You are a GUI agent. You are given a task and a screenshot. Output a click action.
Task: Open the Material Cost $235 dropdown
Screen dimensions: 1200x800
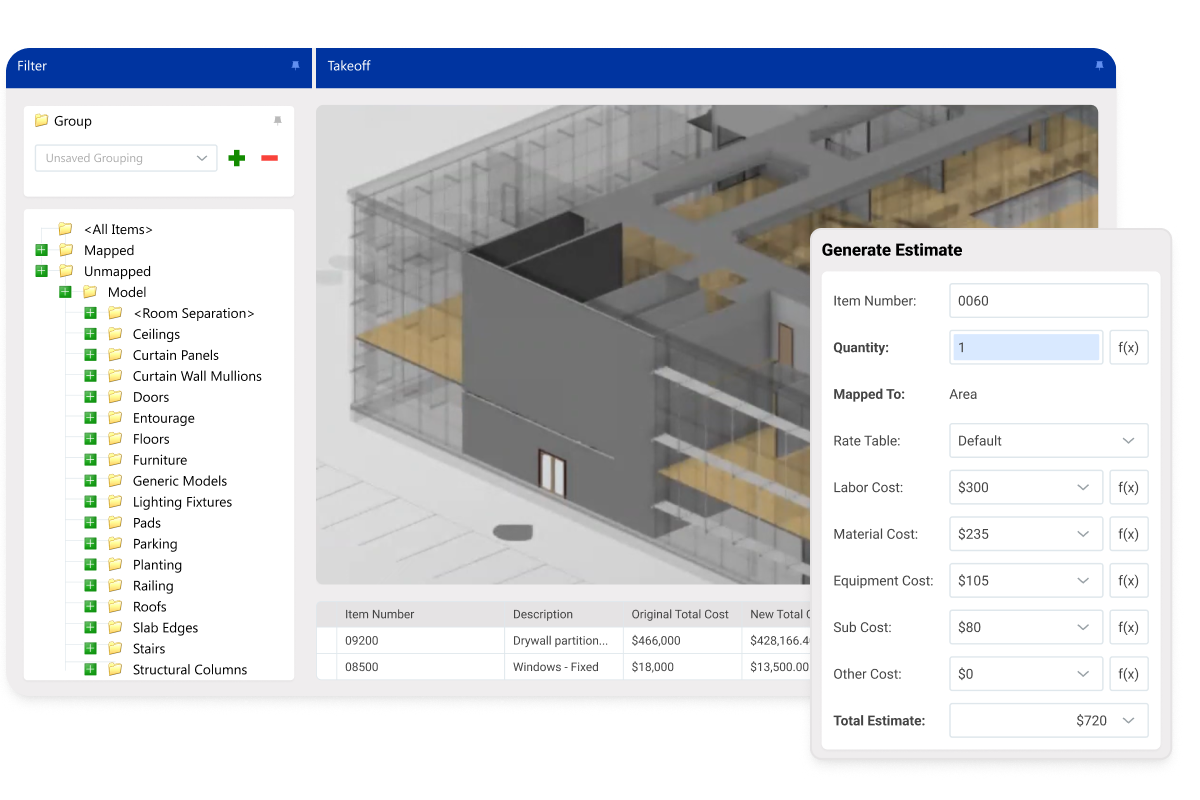1026,534
